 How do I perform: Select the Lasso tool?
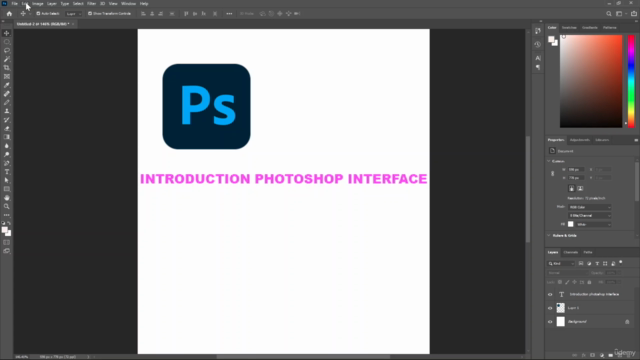tap(7, 50)
